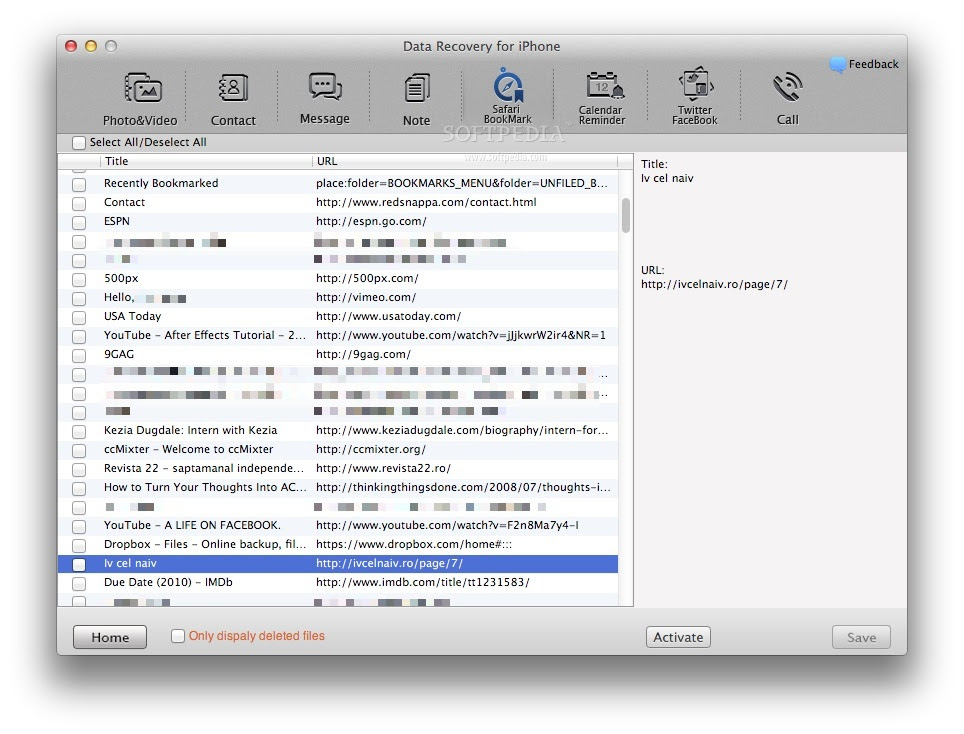Click the bookmark list vertical scrollbar
Screen dimensions: 964x734
click(x=626, y=216)
